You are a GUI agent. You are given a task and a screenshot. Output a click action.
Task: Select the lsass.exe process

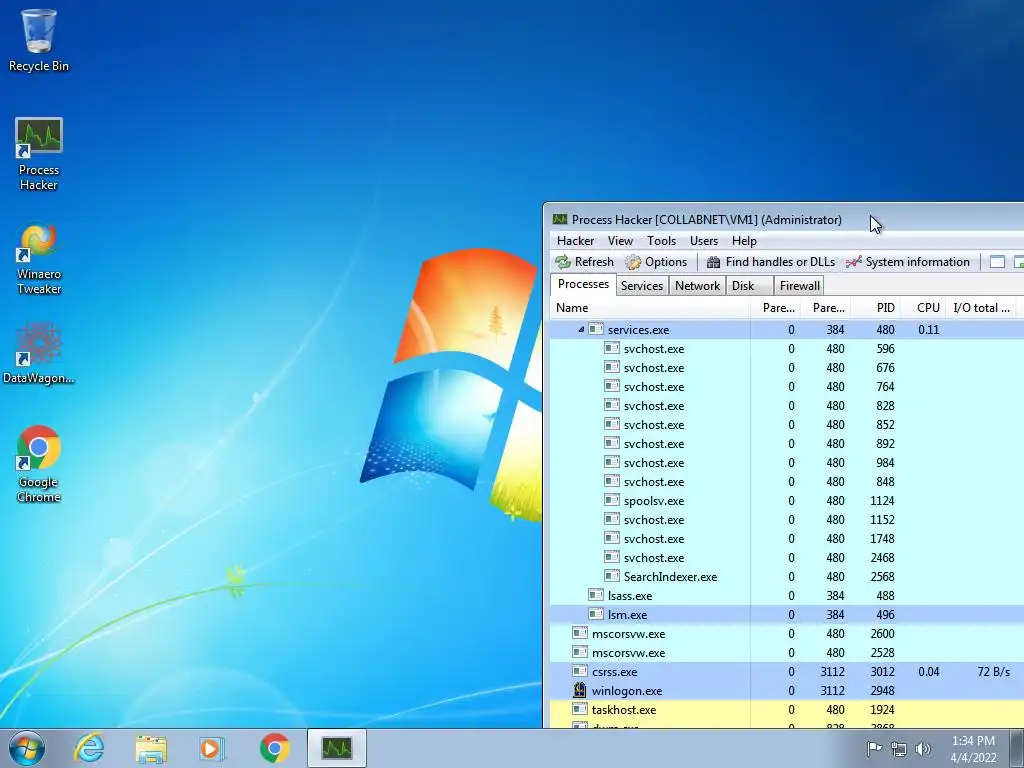click(x=787, y=596)
